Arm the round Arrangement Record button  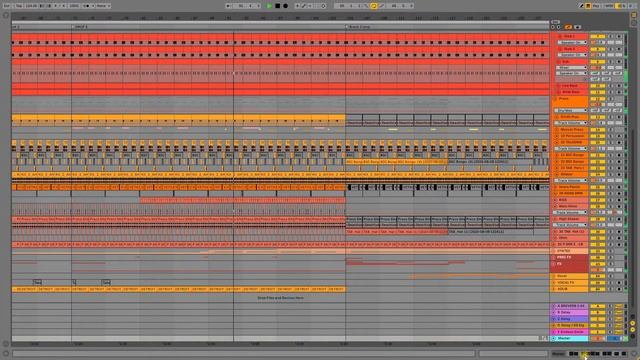[285, 6]
